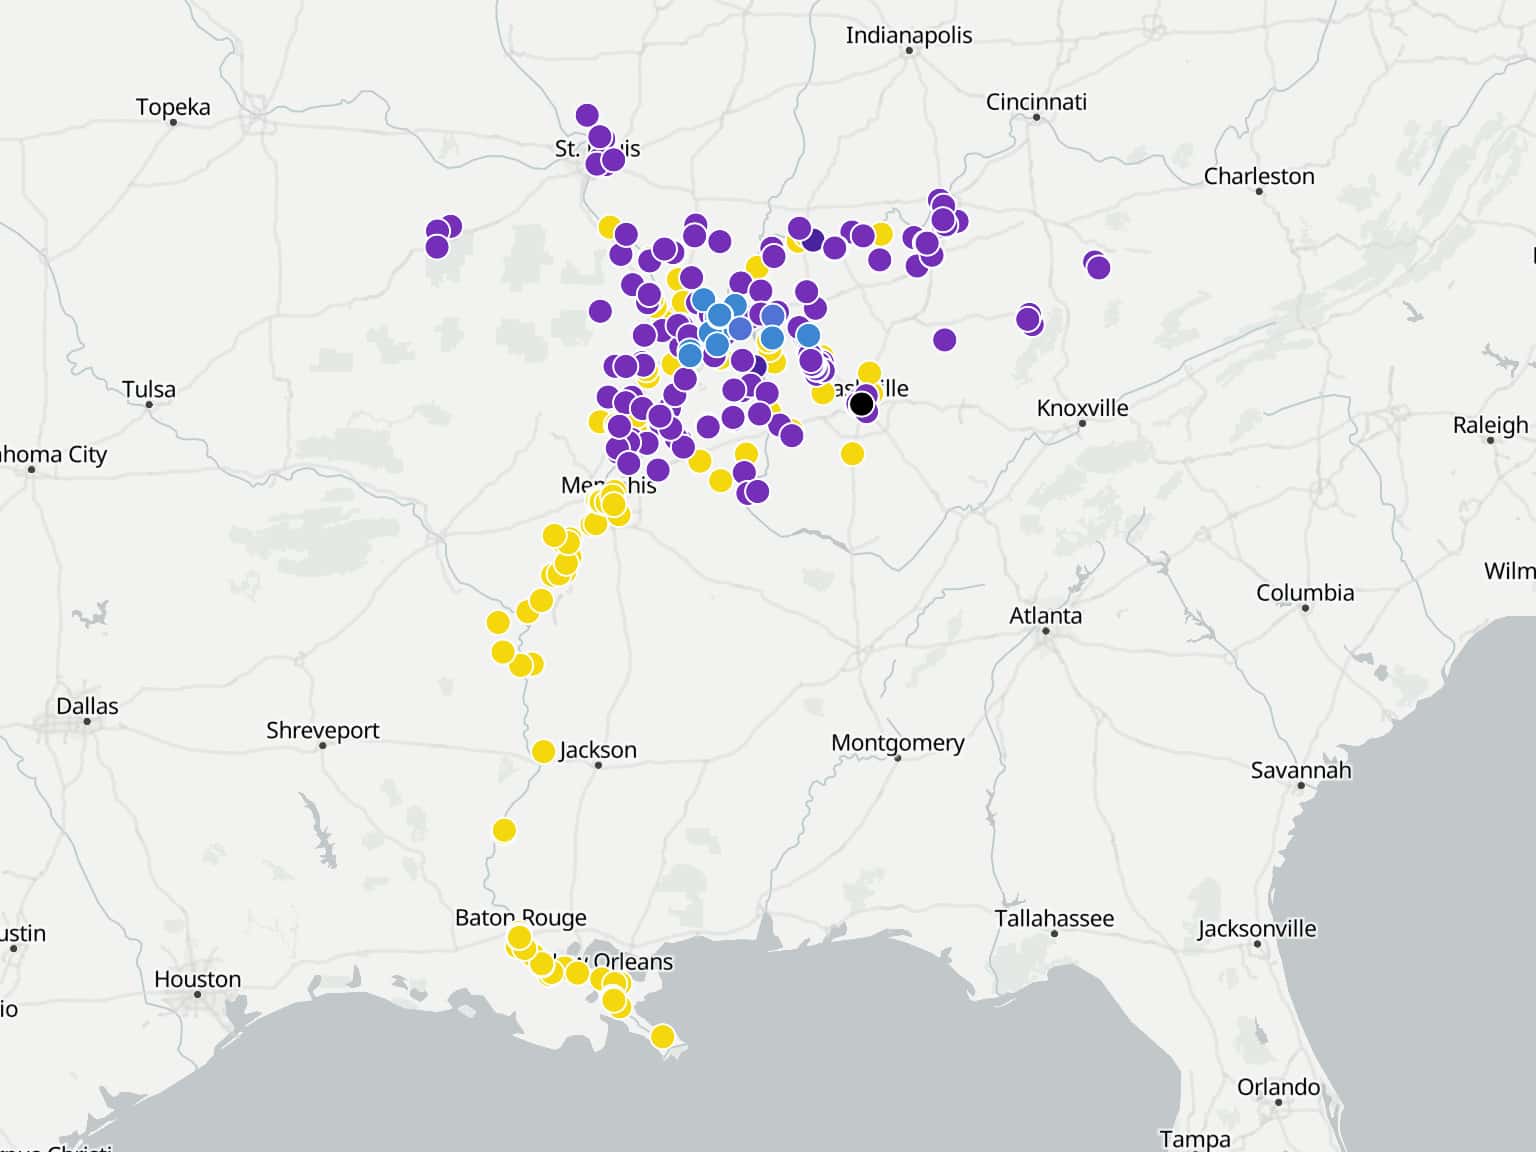This screenshot has width=1536, height=1152.
Task: Click the Tallahassee city label
Action: 1054,918
